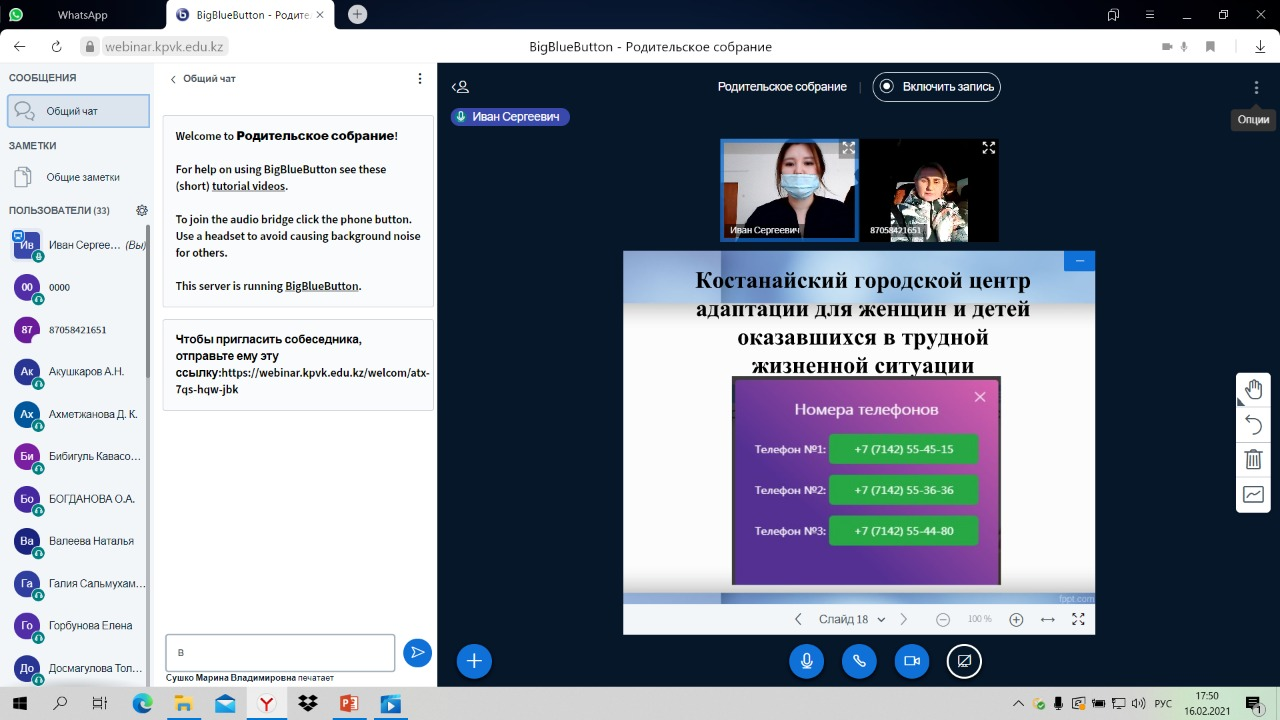Open Общий чат in messages
Viewport: 1280px width, 720px height.
[78, 111]
